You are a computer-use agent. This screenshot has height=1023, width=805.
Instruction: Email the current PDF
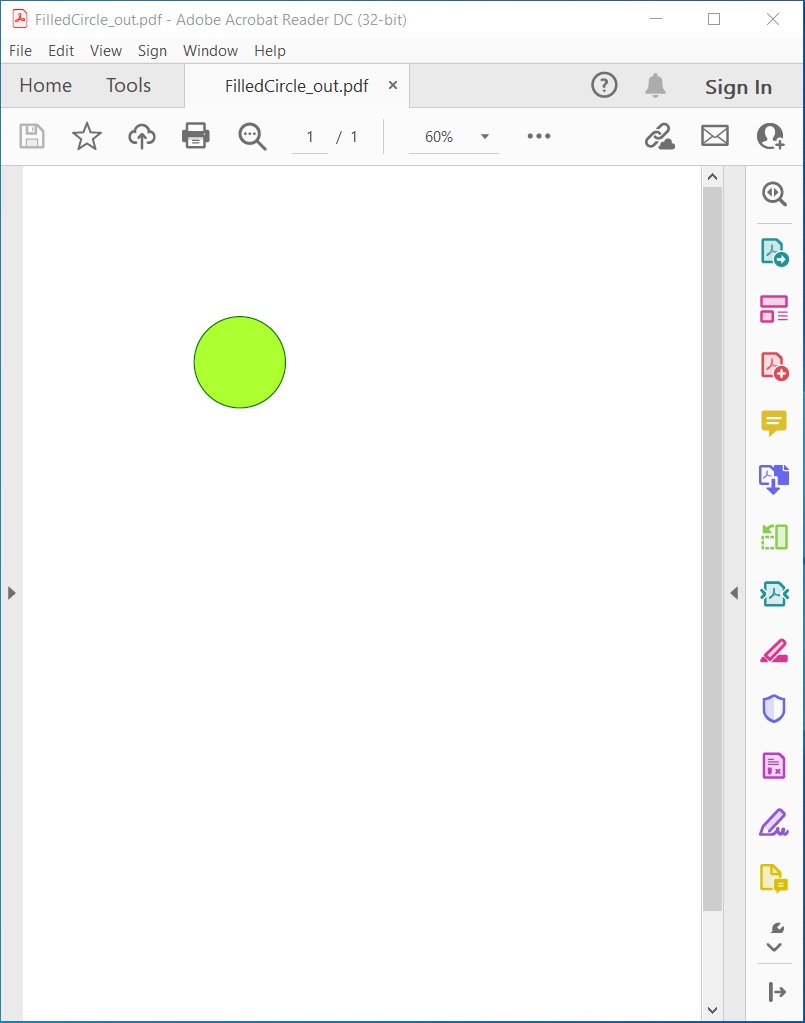(714, 135)
